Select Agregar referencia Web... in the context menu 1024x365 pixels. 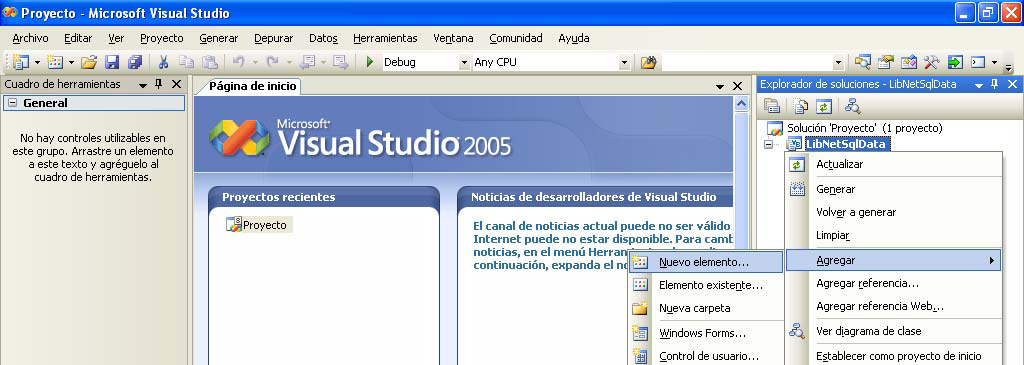(x=893, y=306)
